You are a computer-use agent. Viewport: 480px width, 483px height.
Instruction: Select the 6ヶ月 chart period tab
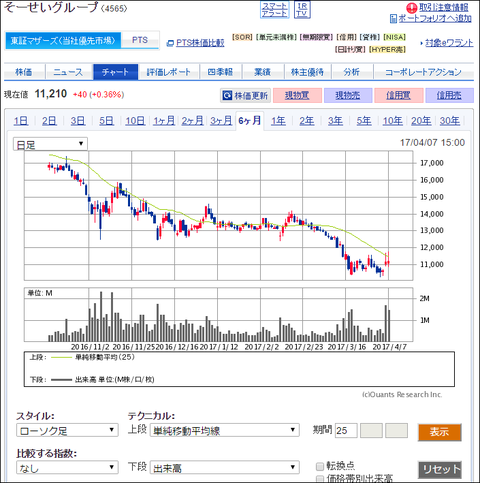[250, 121]
